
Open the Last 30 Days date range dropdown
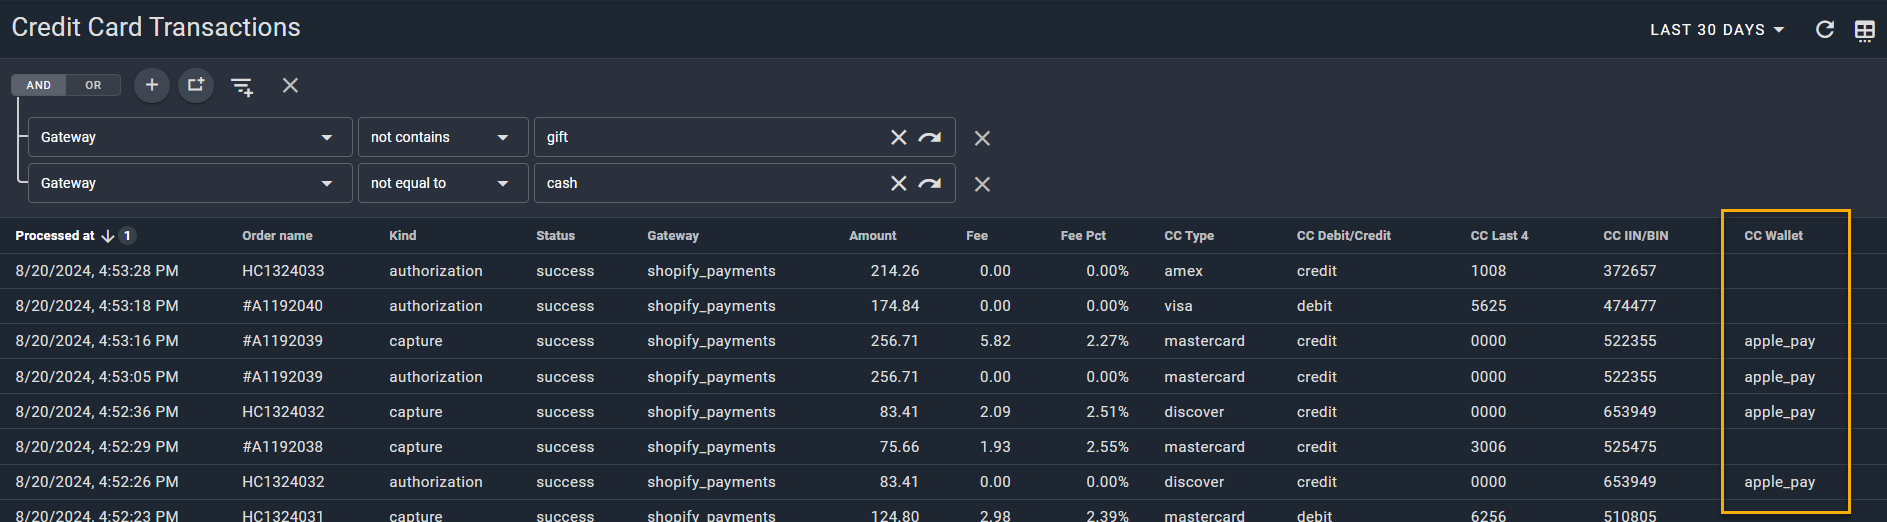click(1717, 30)
